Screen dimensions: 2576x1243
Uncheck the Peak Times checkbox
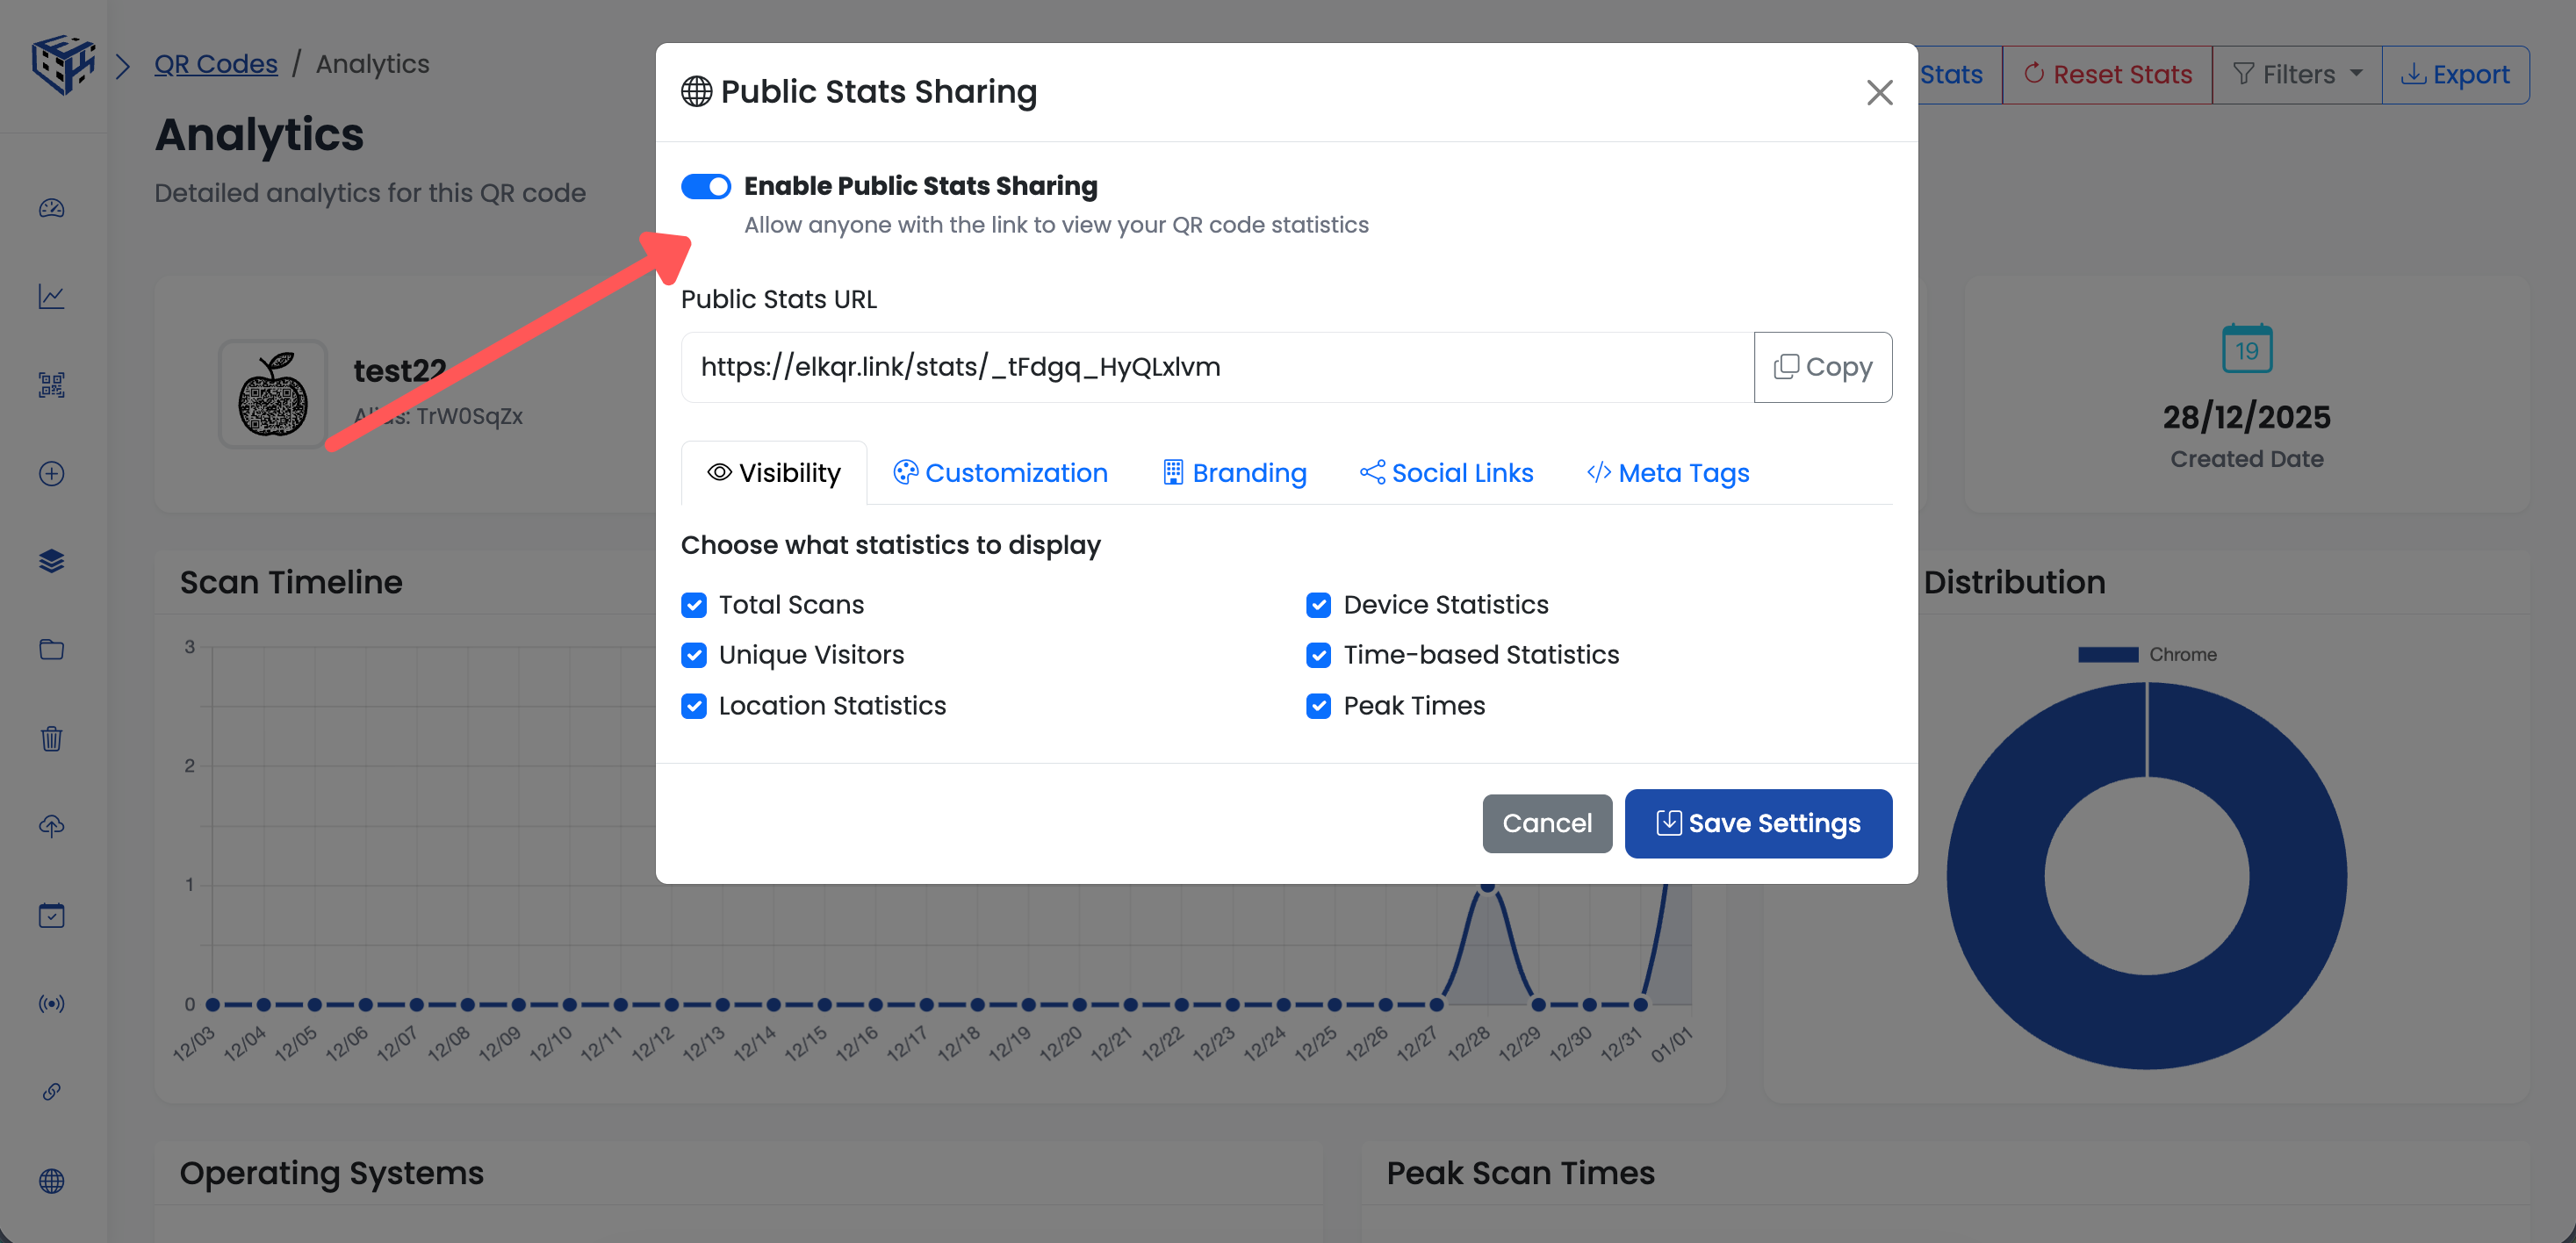pyautogui.click(x=1318, y=706)
